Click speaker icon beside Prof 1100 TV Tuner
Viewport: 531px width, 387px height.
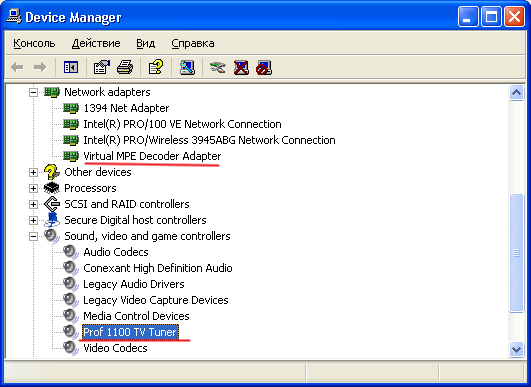(x=71, y=332)
